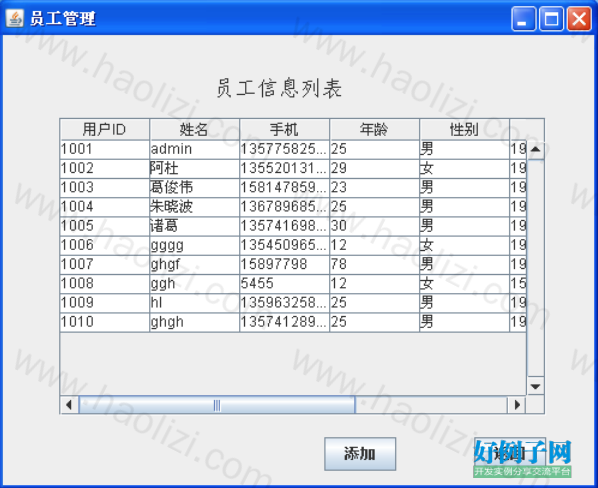
Task: Click age cell 29 in row 1002
Action: tap(375, 169)
